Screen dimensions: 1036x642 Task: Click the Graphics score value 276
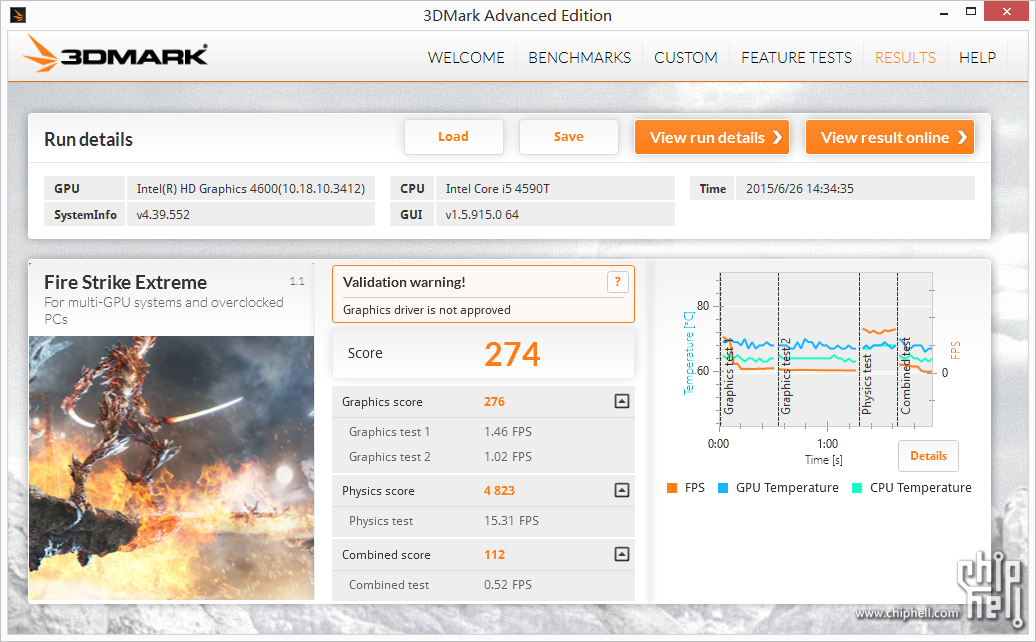494,402
